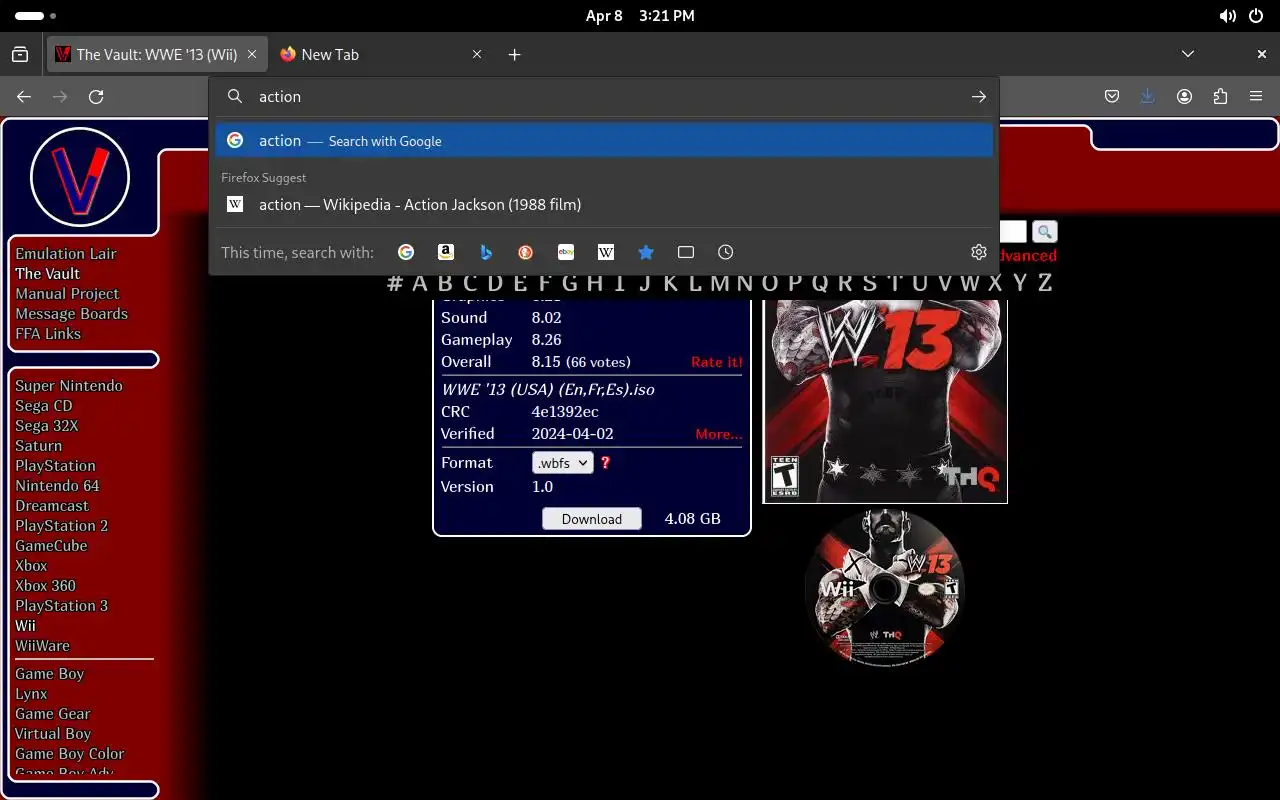Screen dimensions: 1280x800
Task: View the WWE '13 Wii disc image
Action: 885,590
